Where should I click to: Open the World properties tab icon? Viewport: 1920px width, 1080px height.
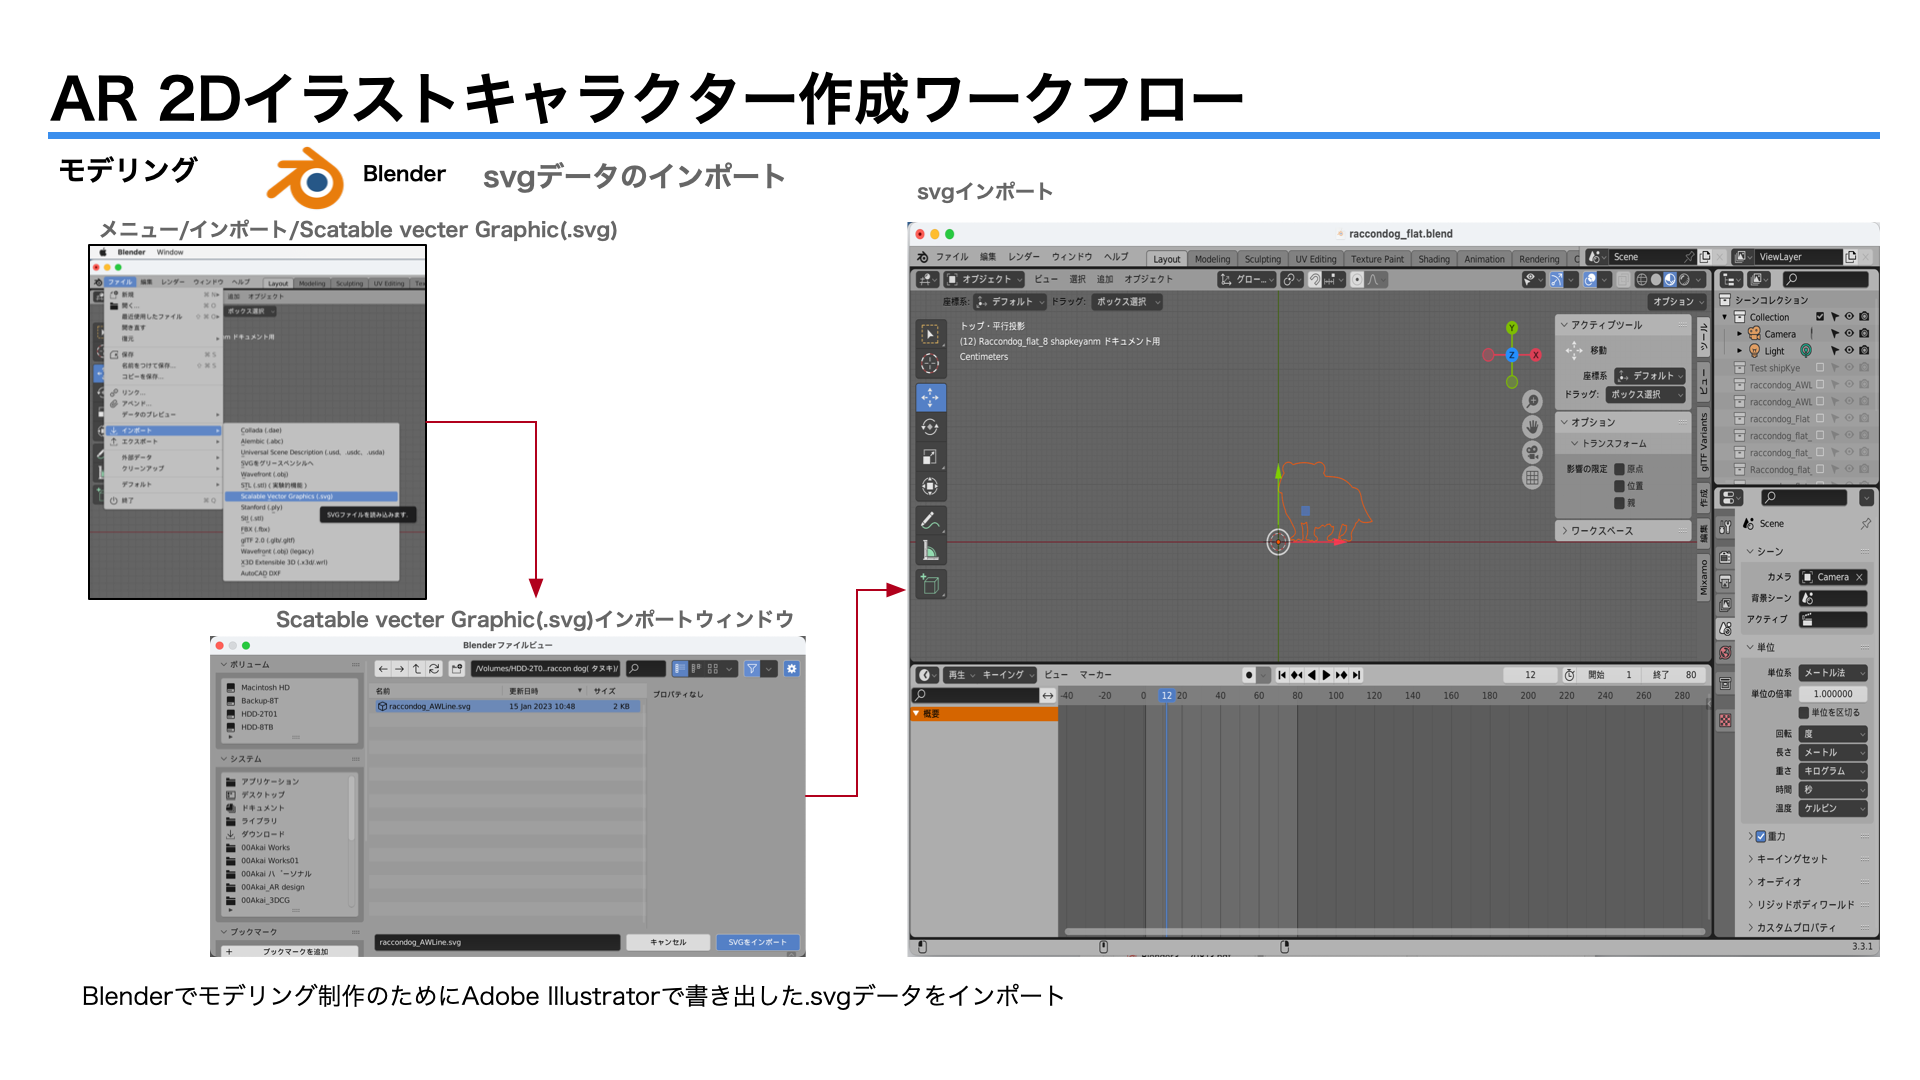(1726, 653)
